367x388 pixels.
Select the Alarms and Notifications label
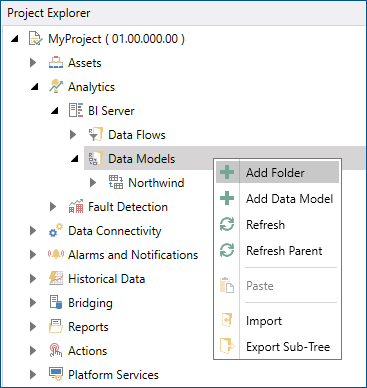click(133, 255)
